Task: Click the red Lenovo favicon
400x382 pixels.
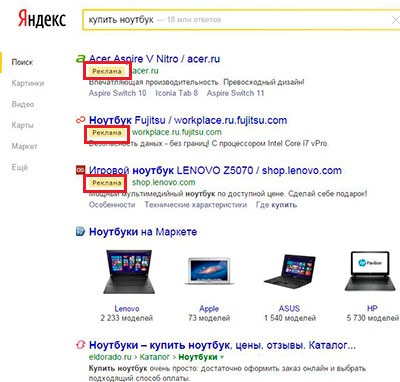Action: tap(81, 170)
